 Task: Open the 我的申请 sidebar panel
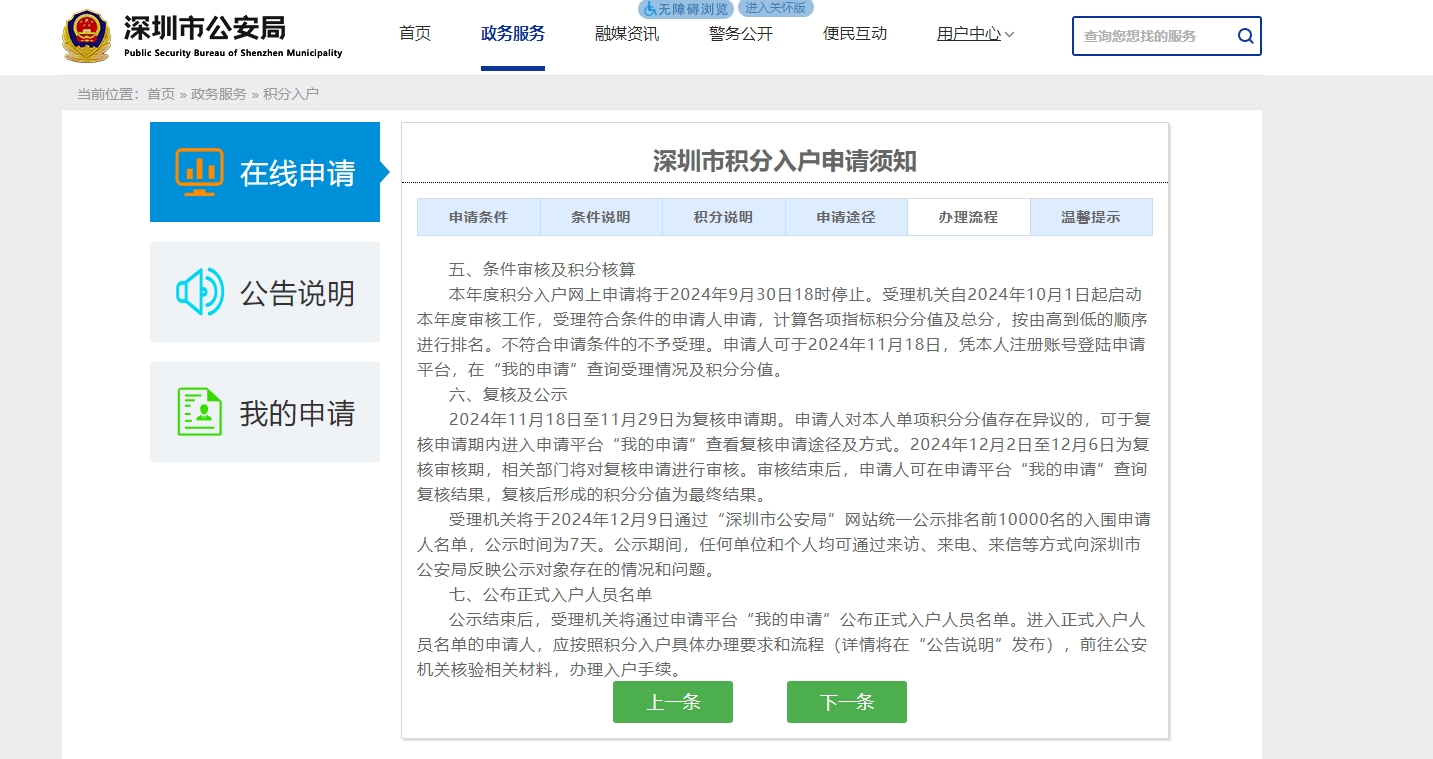point(265,412)
